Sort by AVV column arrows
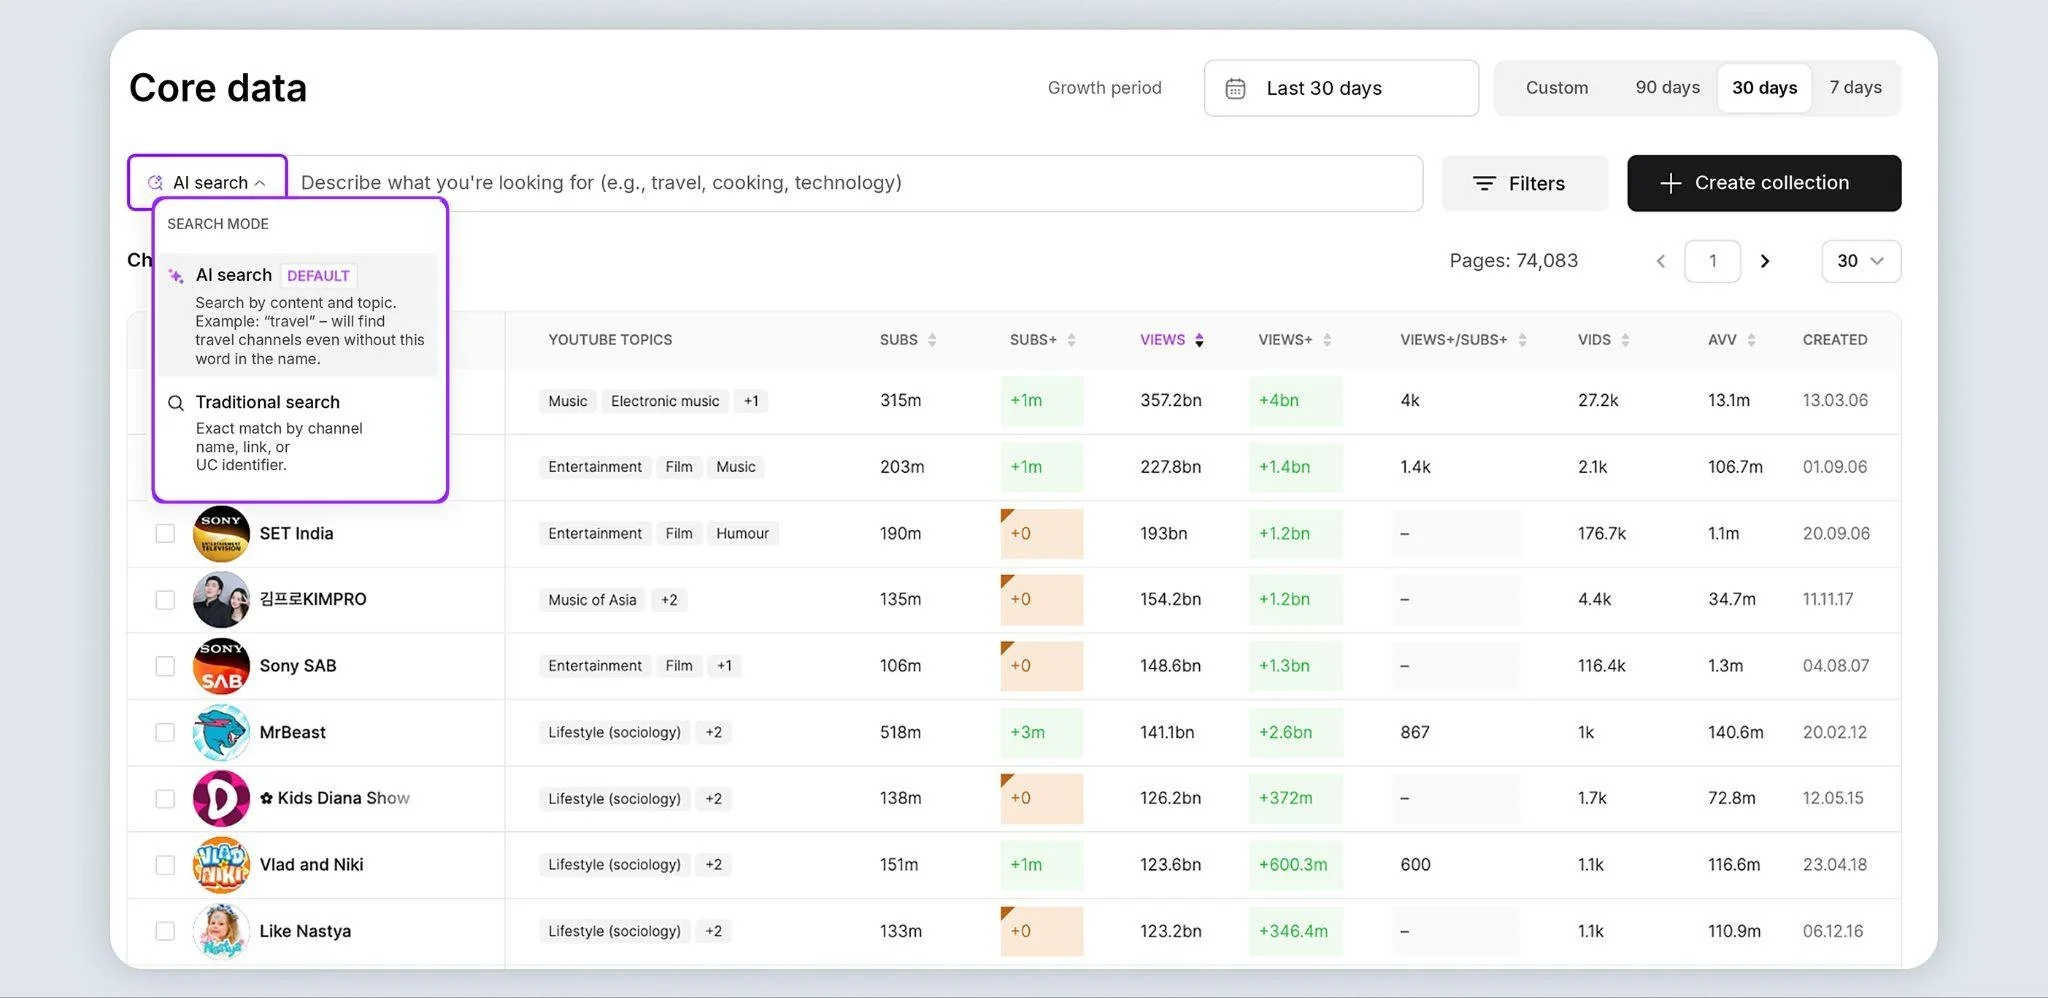Viewport: 2048px width, 998px height. (1751, 340)
